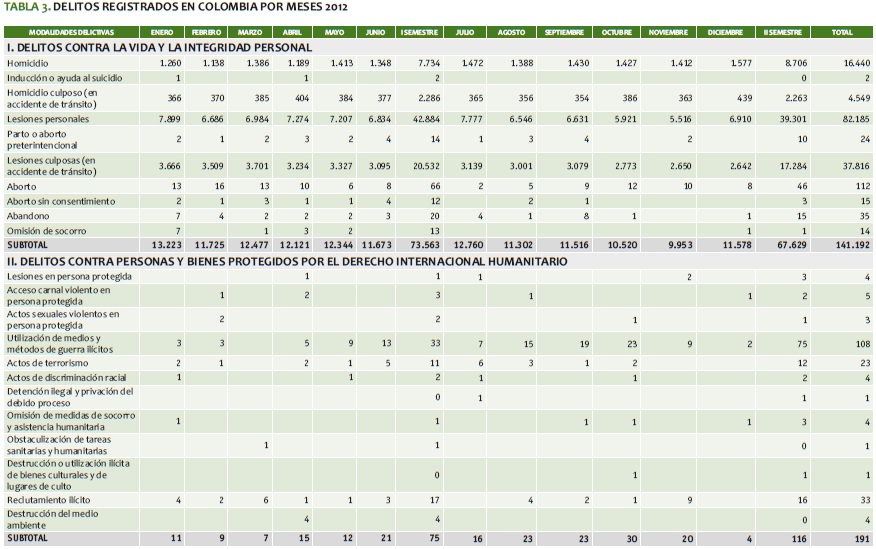Image resolution: width=876 pixels, height=549 pixels.
Task: Select the Homicidio row label
Action: (29, 62)
